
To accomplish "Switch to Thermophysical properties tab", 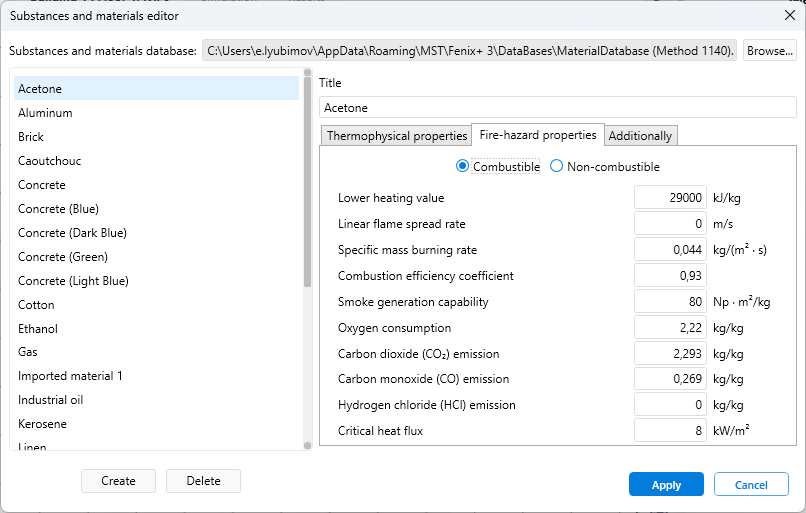I will pyautogui.click(x=396, y=136).
